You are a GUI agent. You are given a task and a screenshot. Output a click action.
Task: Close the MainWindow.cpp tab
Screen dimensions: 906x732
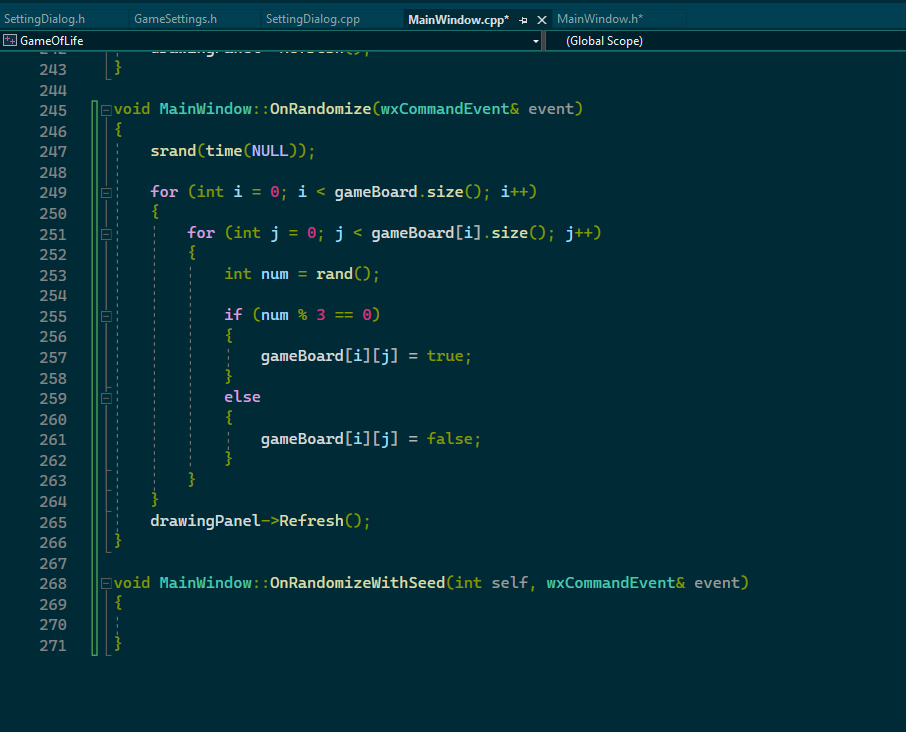541,18
